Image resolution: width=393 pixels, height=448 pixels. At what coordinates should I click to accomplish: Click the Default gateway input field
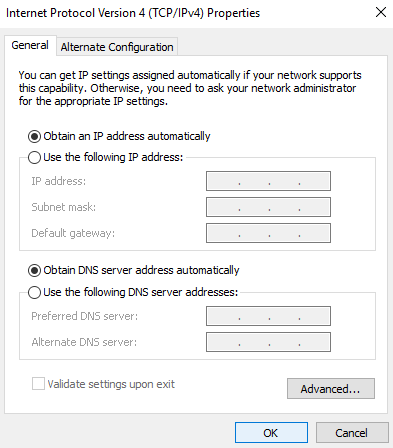[x=268, y=233]
